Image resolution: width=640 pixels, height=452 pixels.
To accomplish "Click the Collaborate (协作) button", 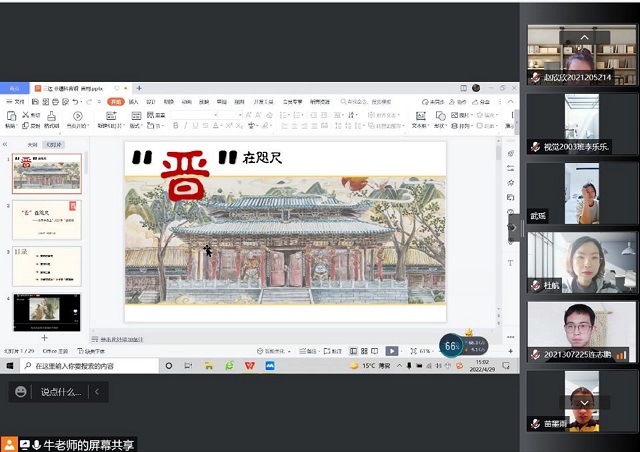I will click(x=458, y=102).
